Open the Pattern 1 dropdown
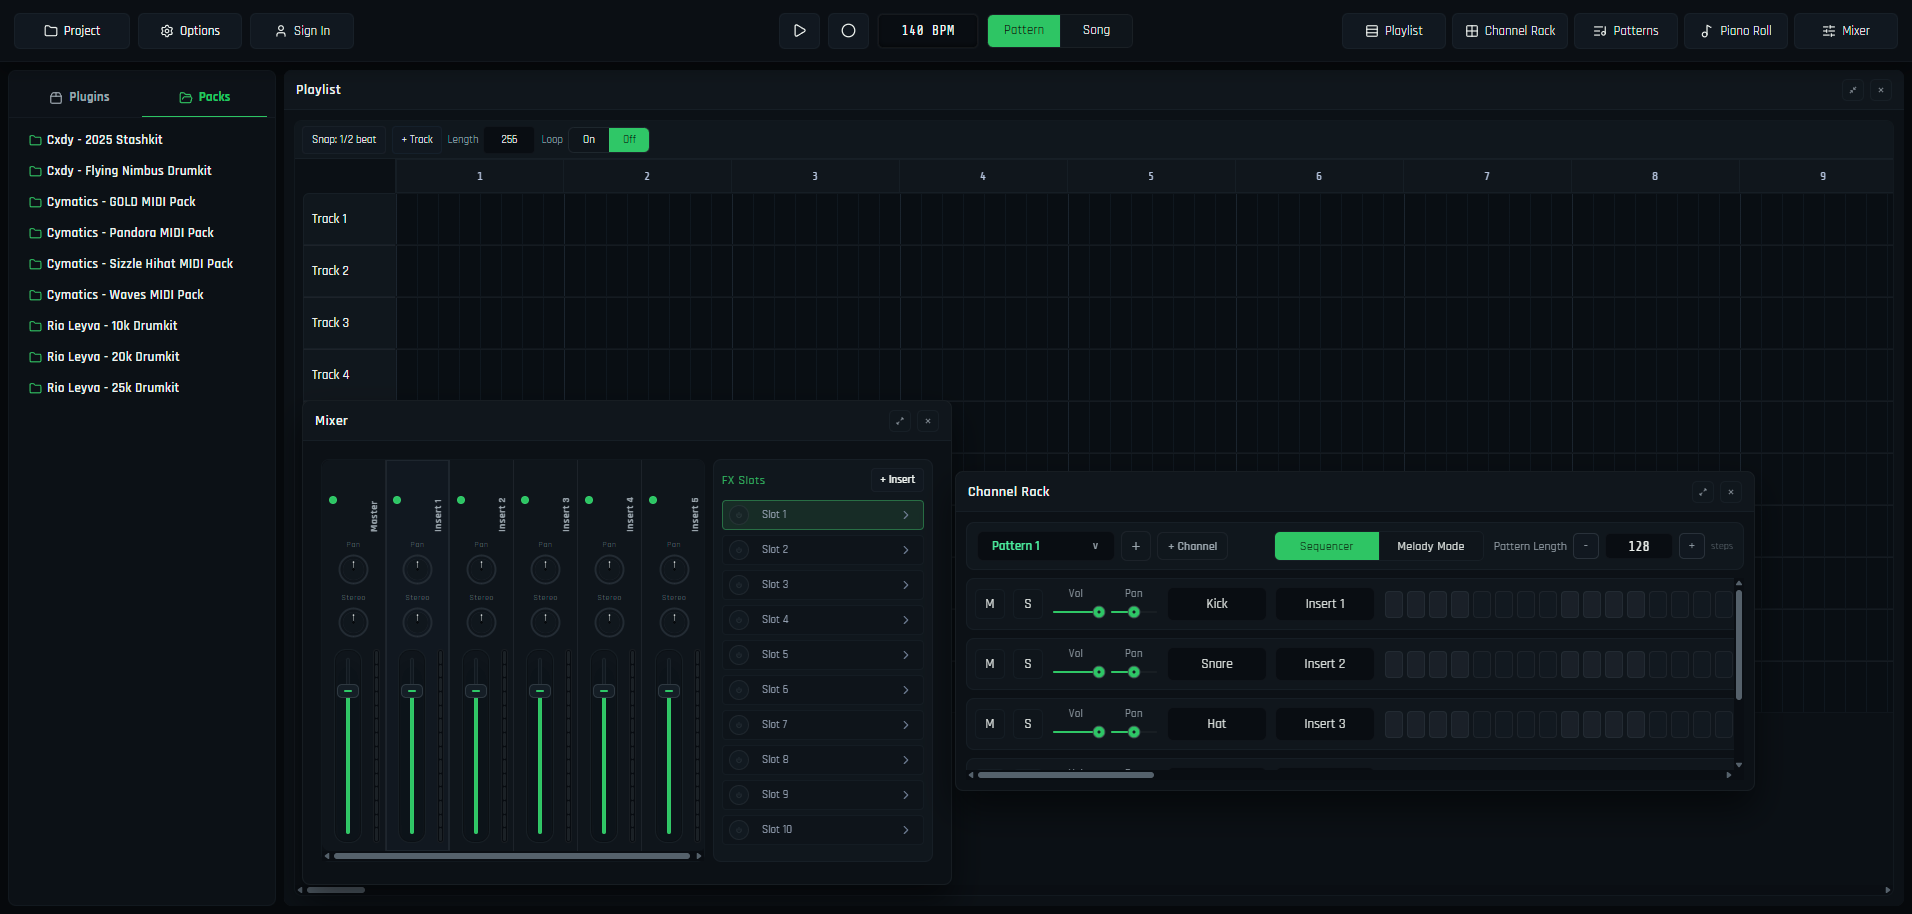 [1045, 546]
